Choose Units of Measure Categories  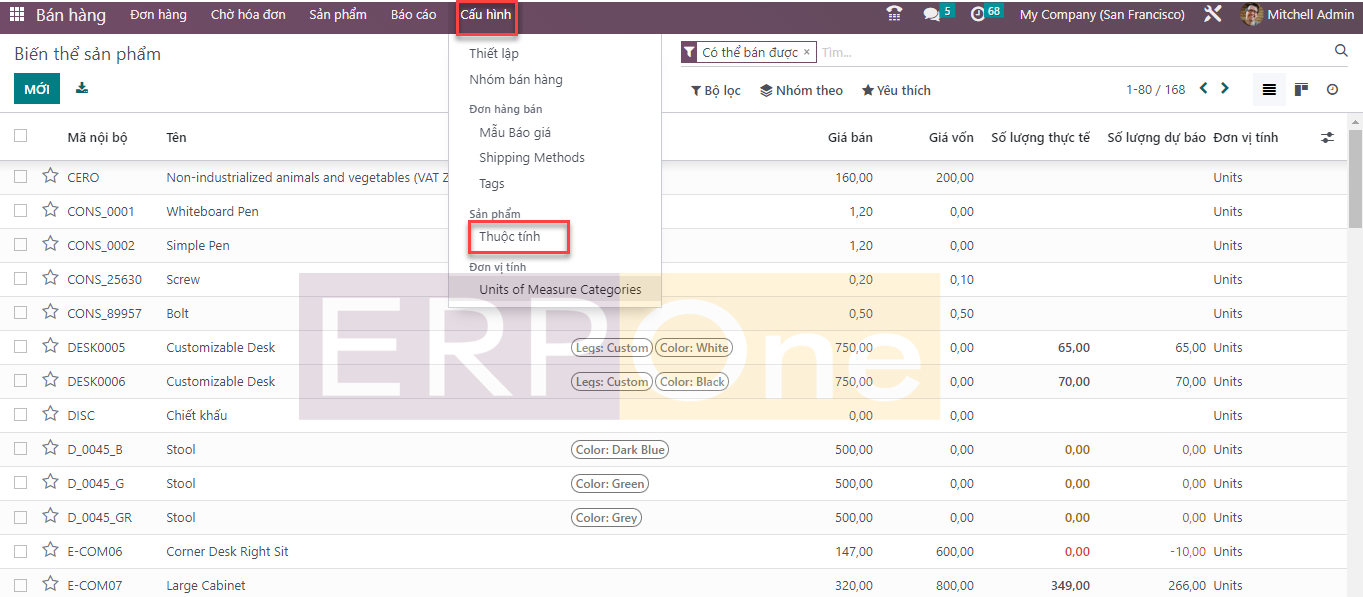tap(560, 290)
